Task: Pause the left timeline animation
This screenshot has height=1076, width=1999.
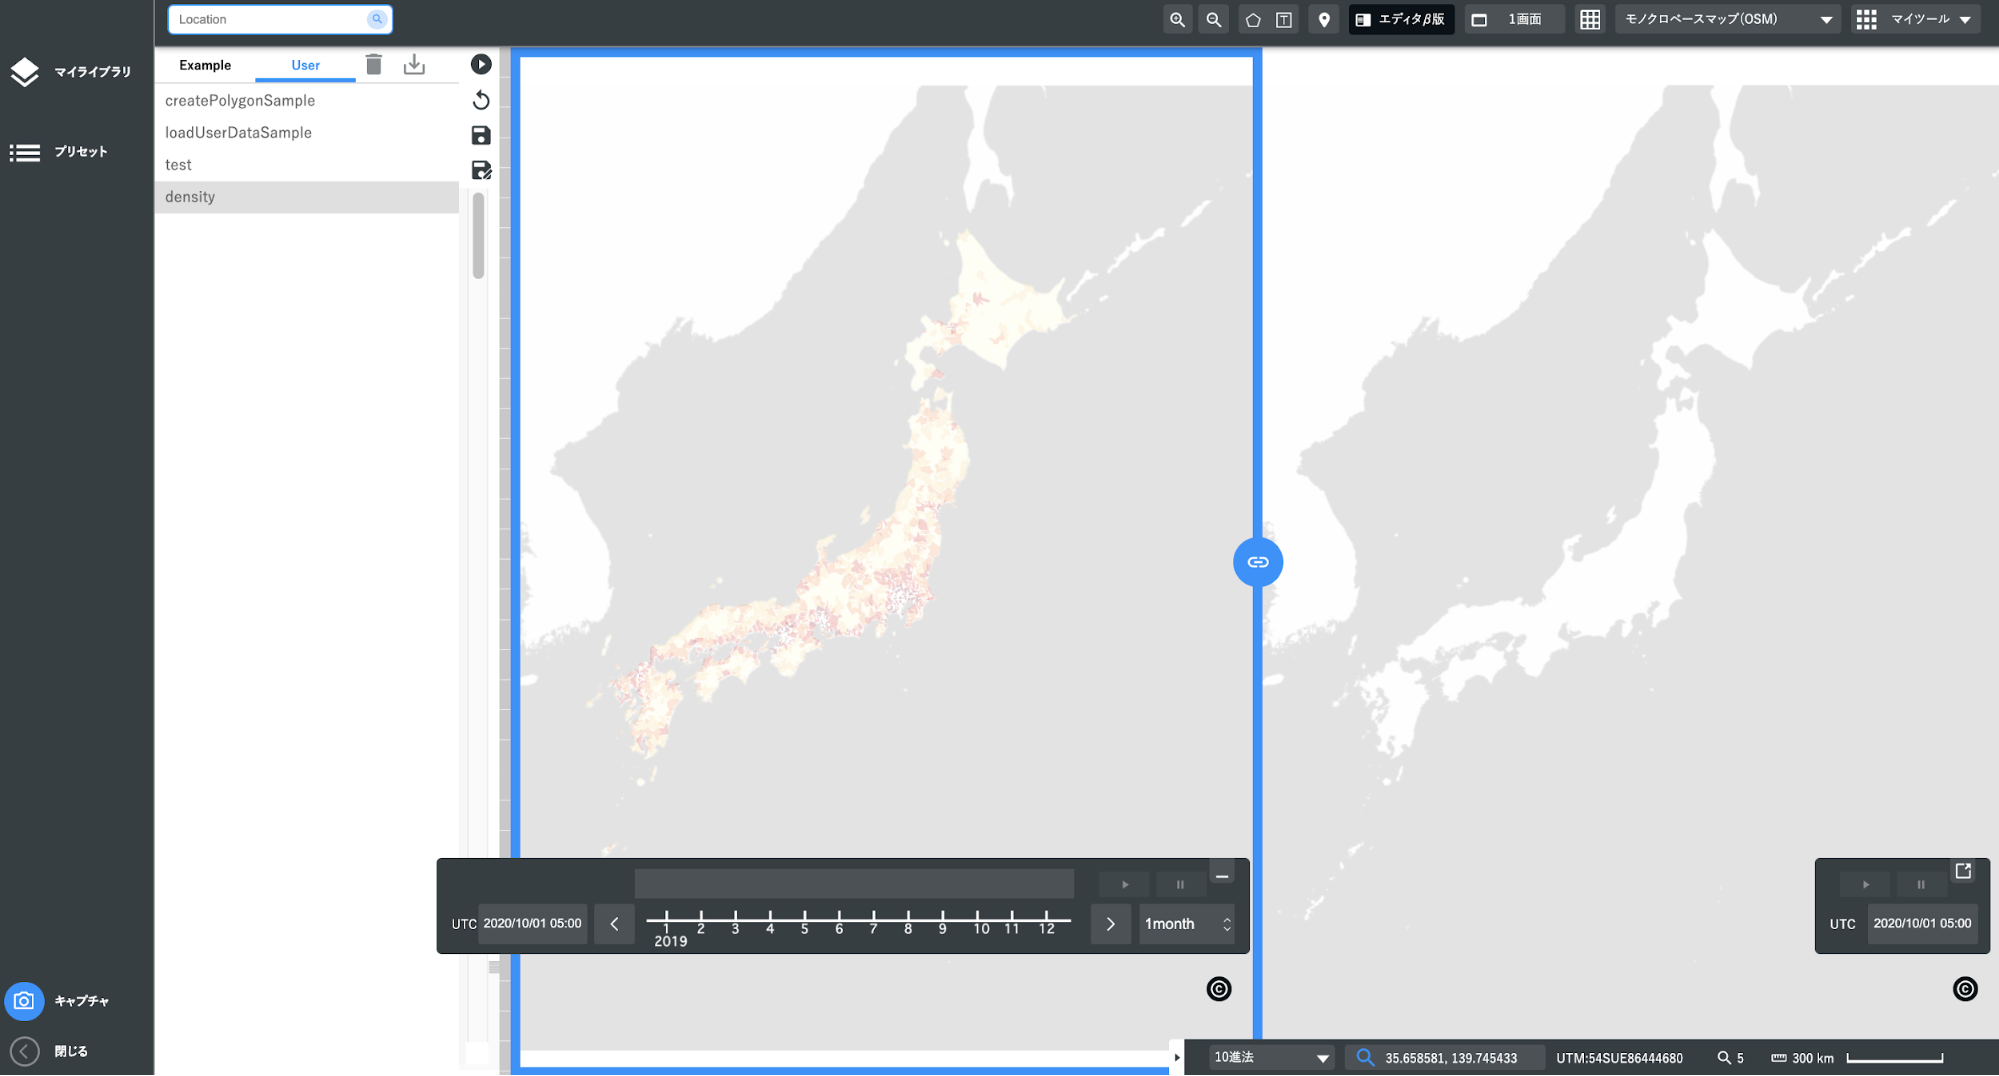Action: pos(1180,885)
